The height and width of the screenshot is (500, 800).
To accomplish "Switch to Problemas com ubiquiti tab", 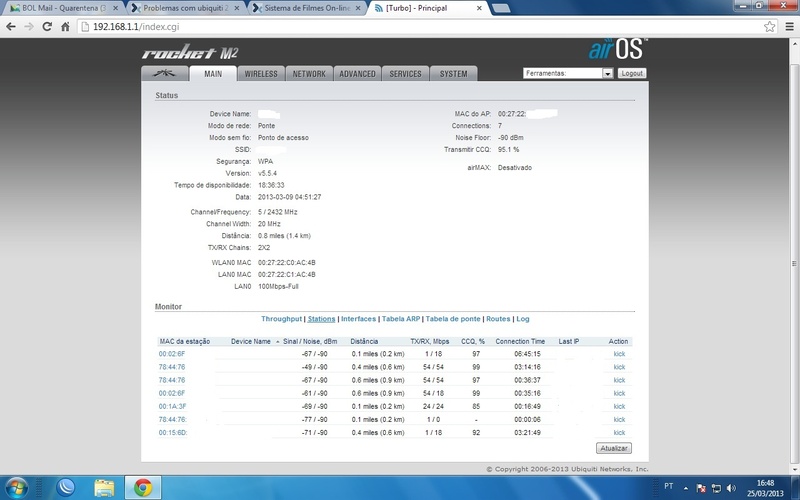I will click(186, 8).
